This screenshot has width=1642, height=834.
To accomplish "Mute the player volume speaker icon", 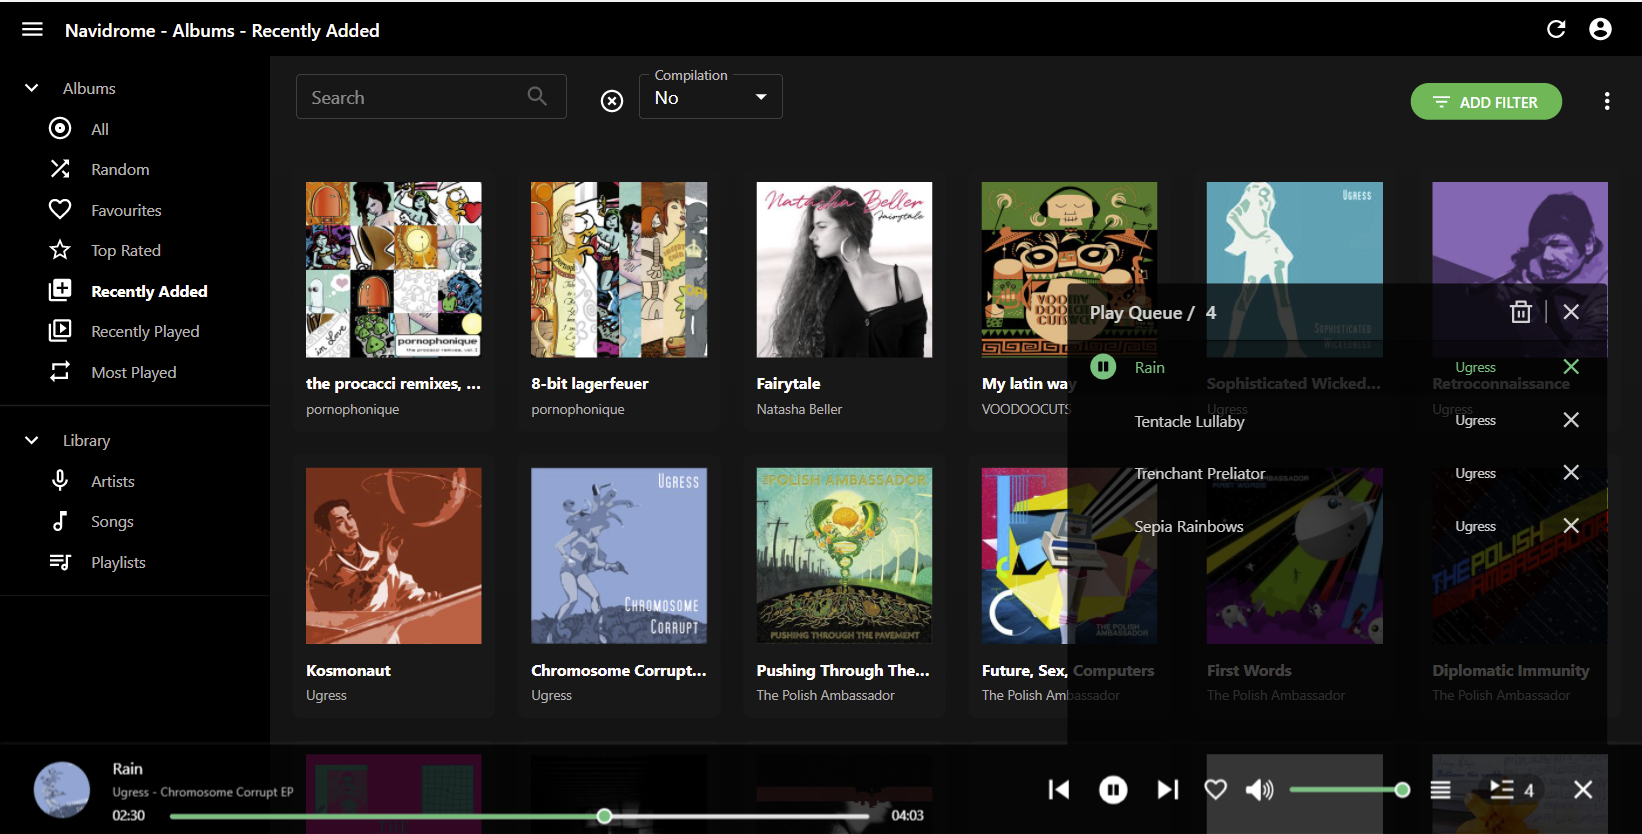I will point(1259,790).
